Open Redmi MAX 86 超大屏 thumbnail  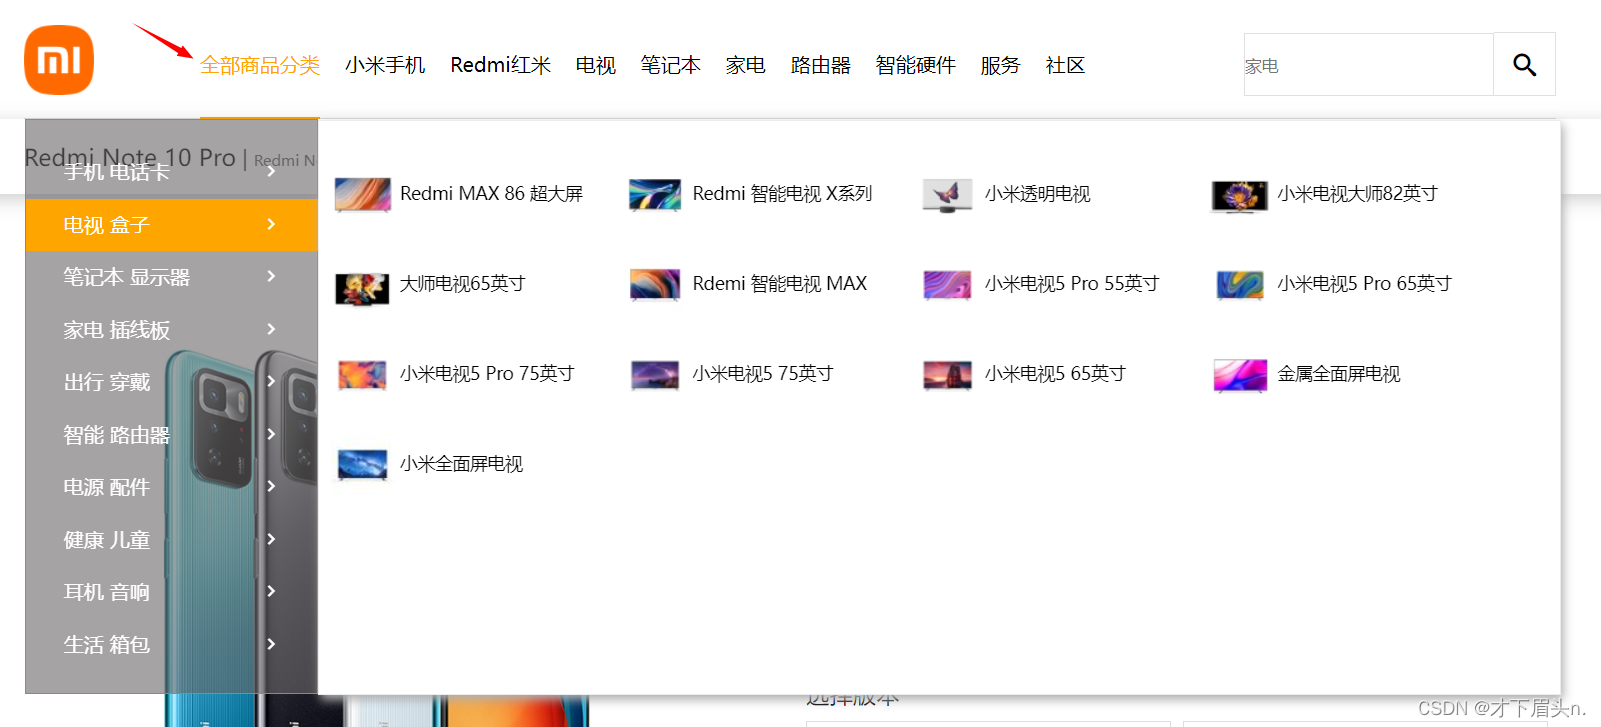pyautogui.click(x=363, y=194)
